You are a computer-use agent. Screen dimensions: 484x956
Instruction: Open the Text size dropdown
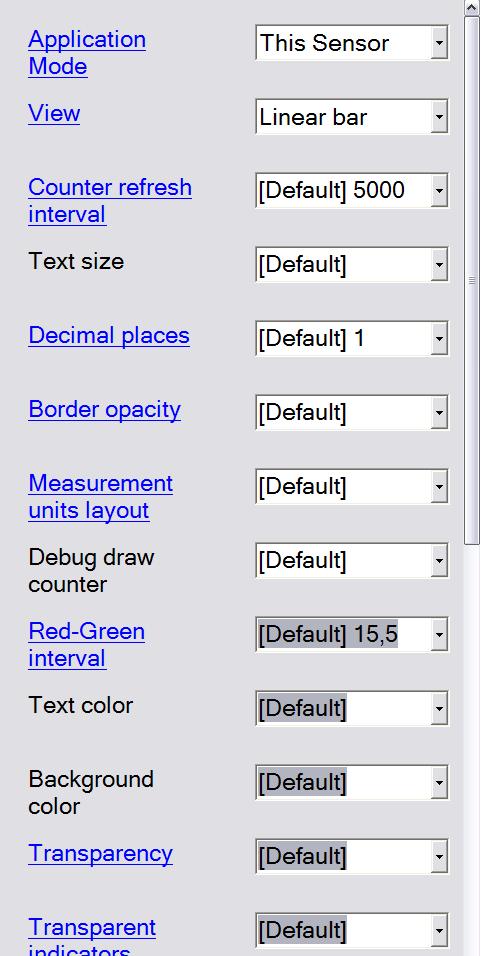pyautogui.click(x=352, y=265)
